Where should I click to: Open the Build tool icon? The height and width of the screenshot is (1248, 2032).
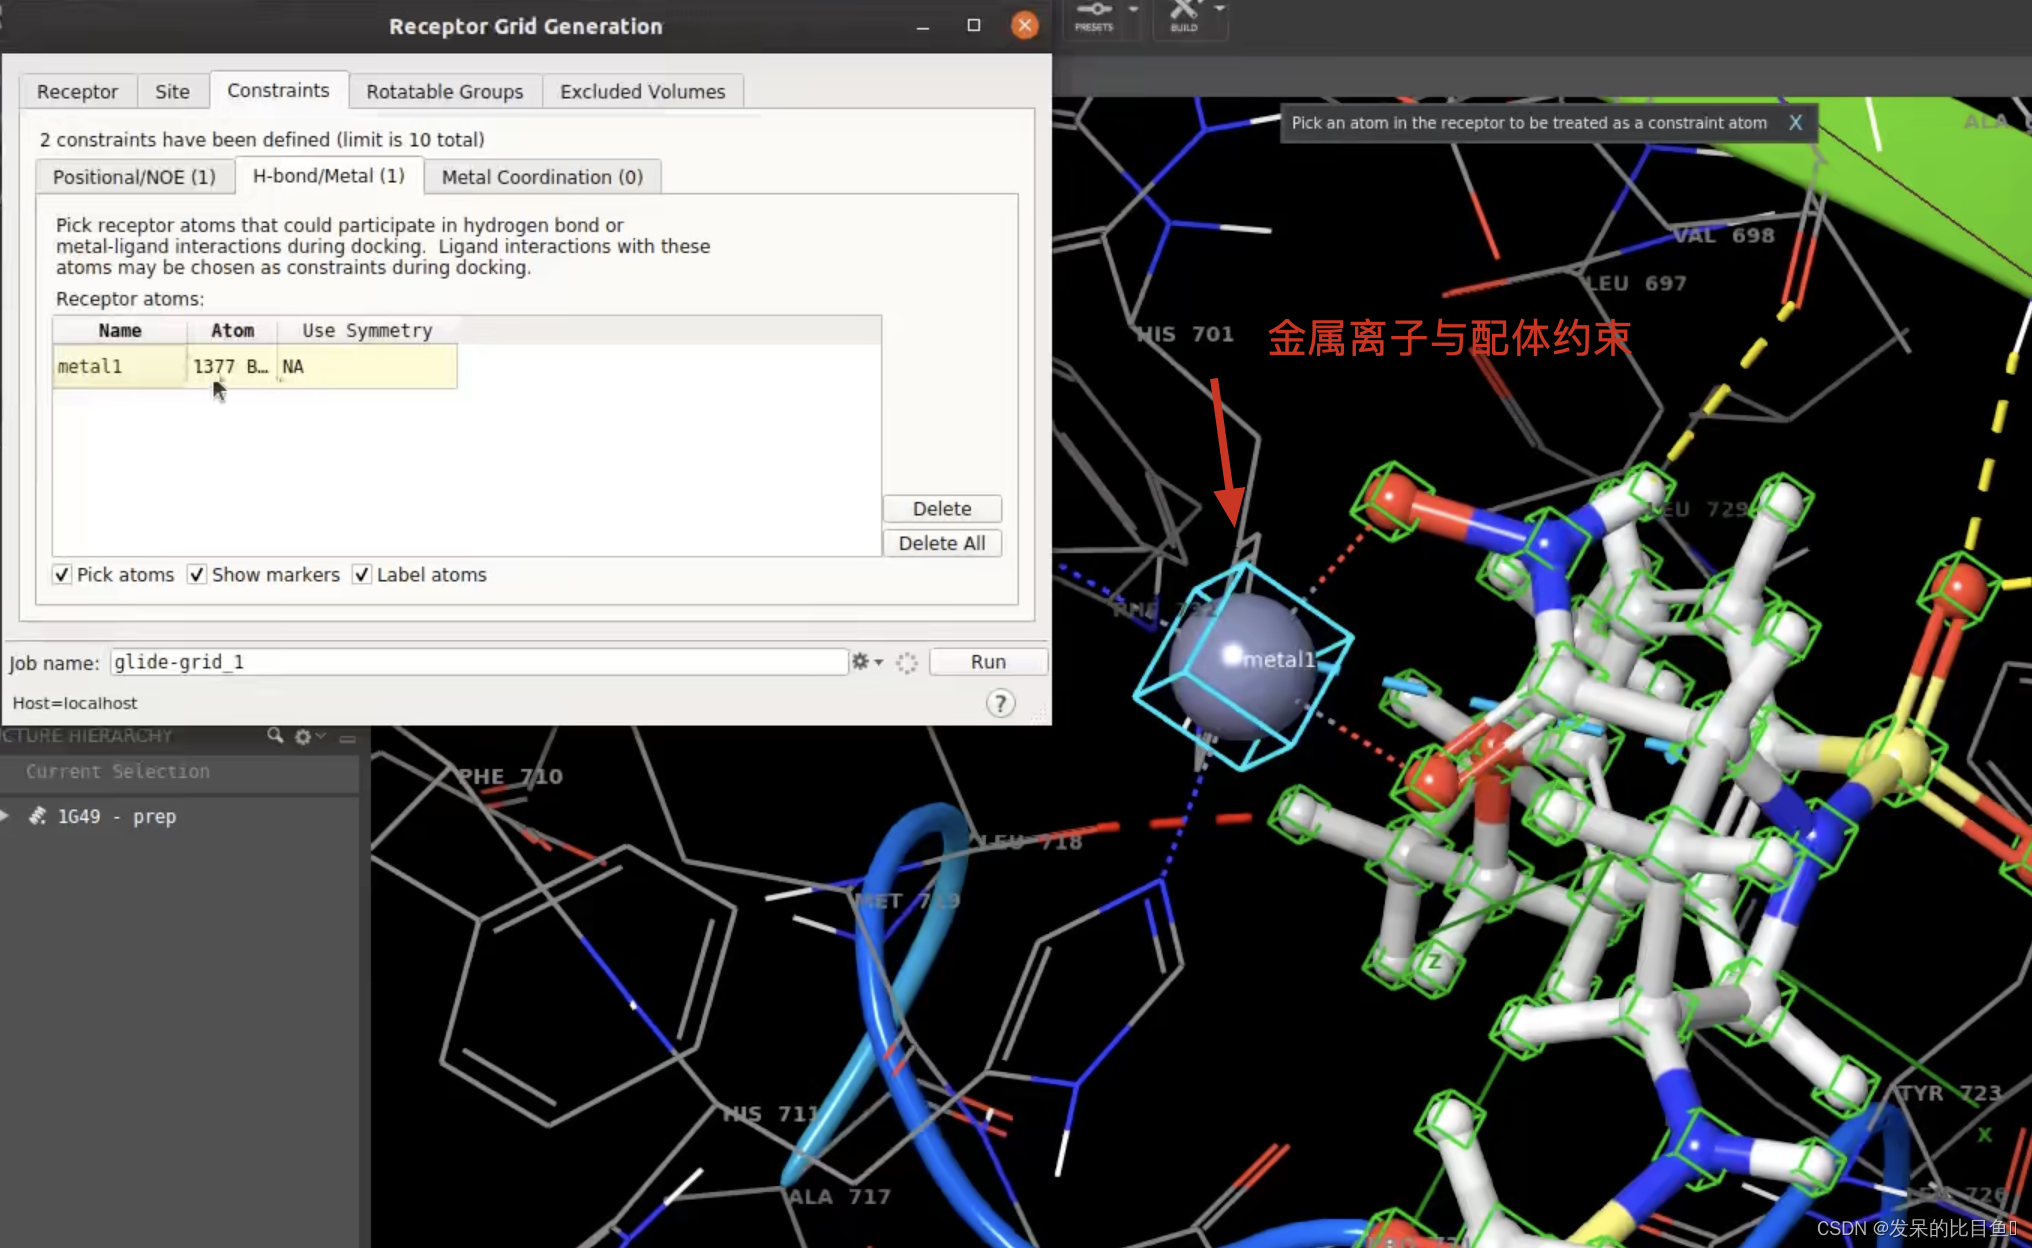tap(1184, 14)
